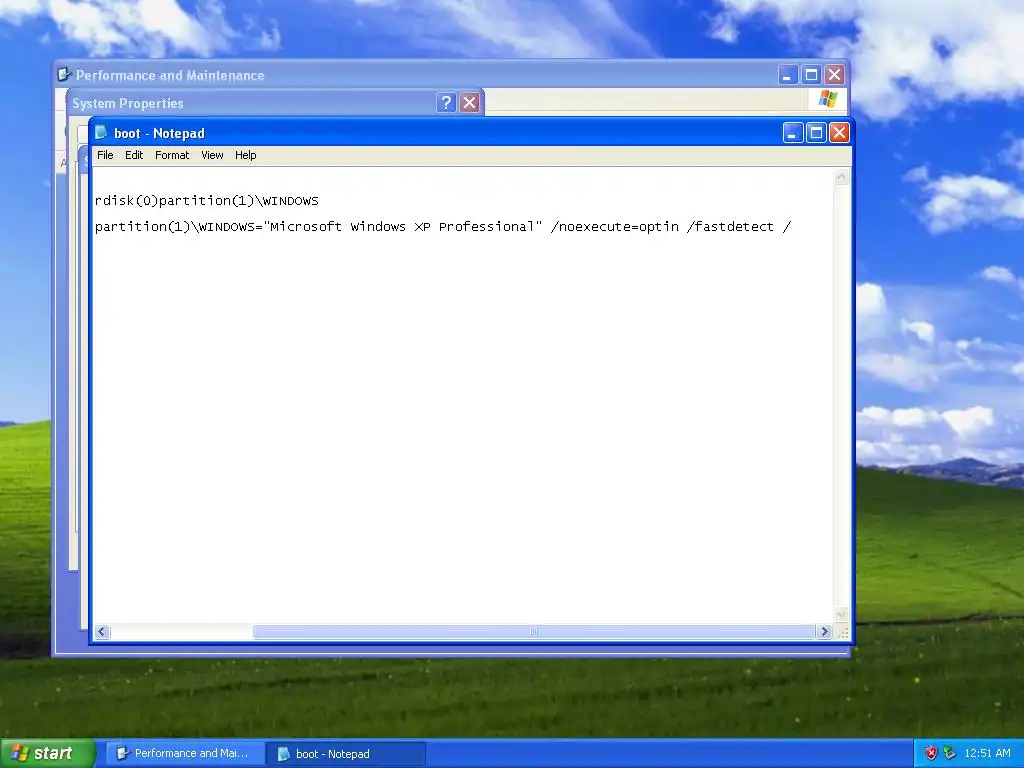Maximize the Performance and Maintenance window

pos(811,75)
